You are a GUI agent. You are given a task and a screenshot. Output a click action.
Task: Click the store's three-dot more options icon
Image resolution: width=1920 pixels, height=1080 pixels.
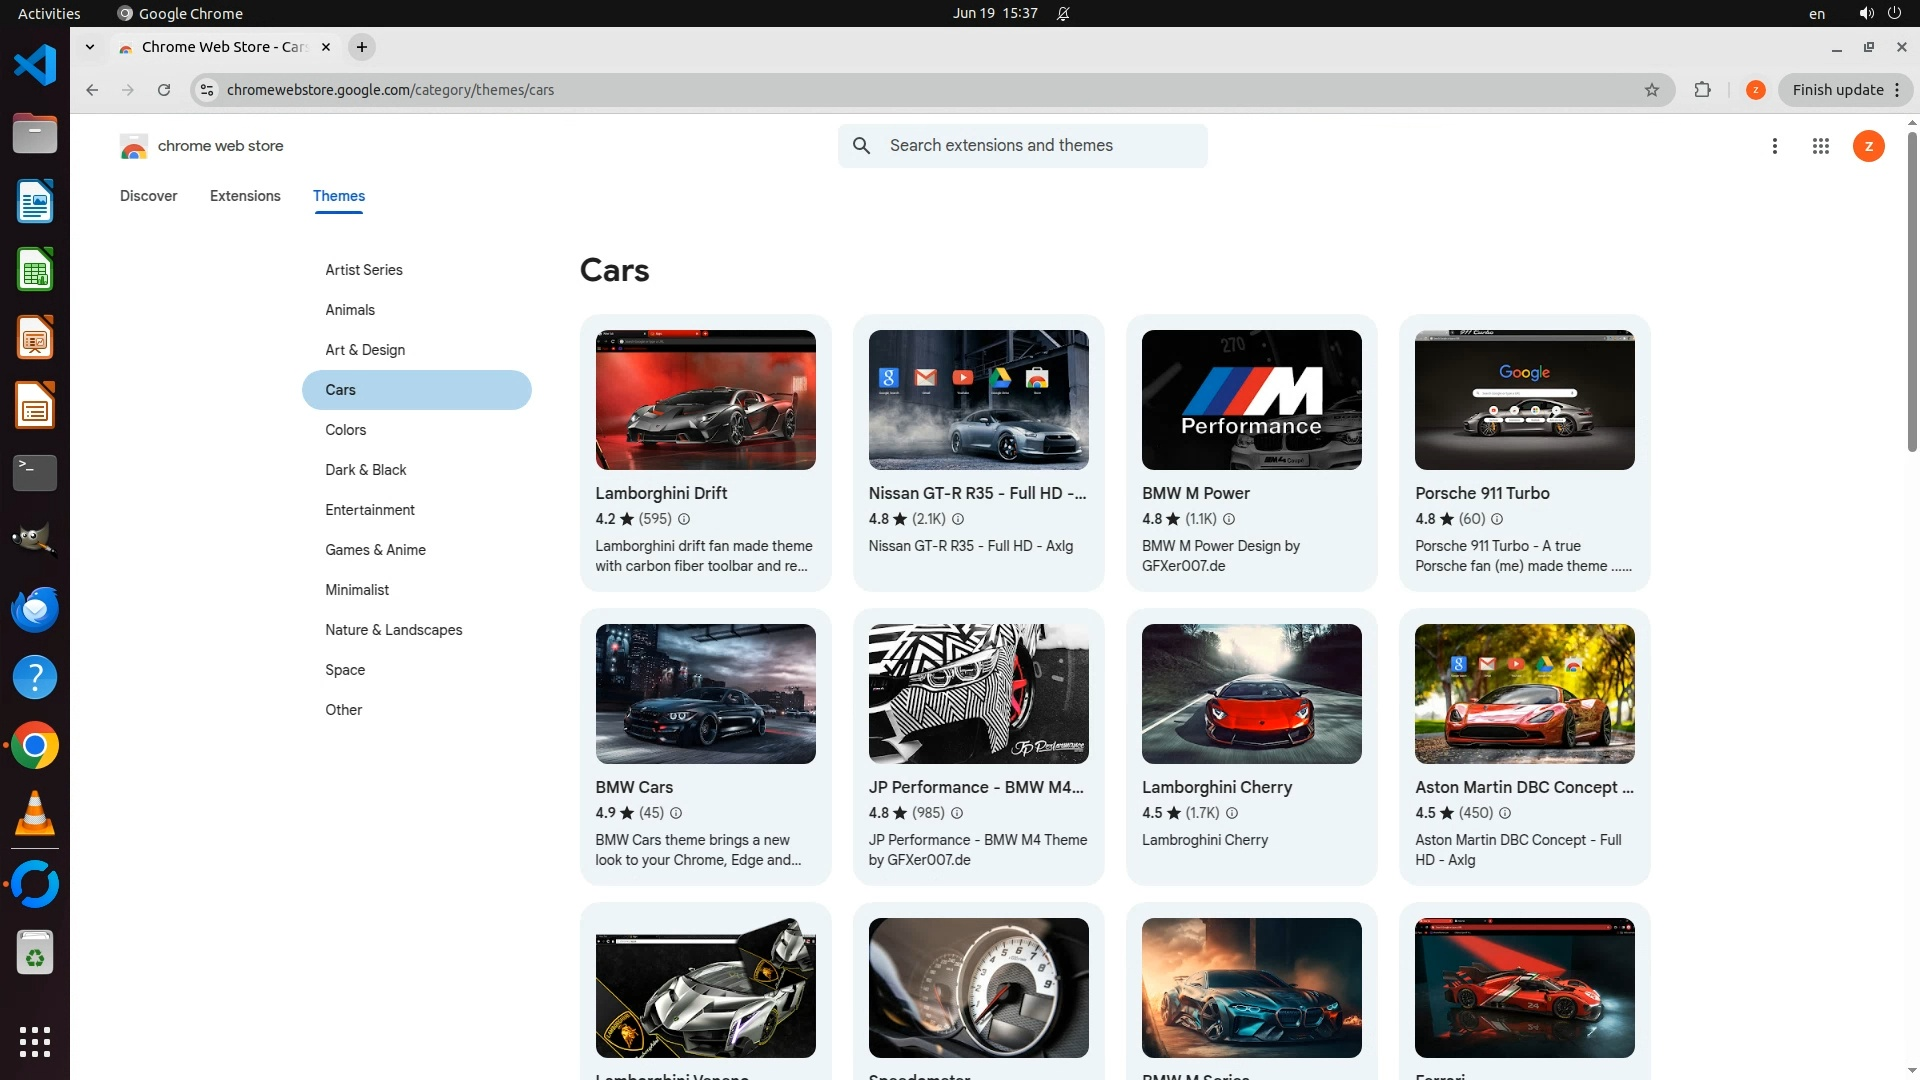(x=1774, y=146)
